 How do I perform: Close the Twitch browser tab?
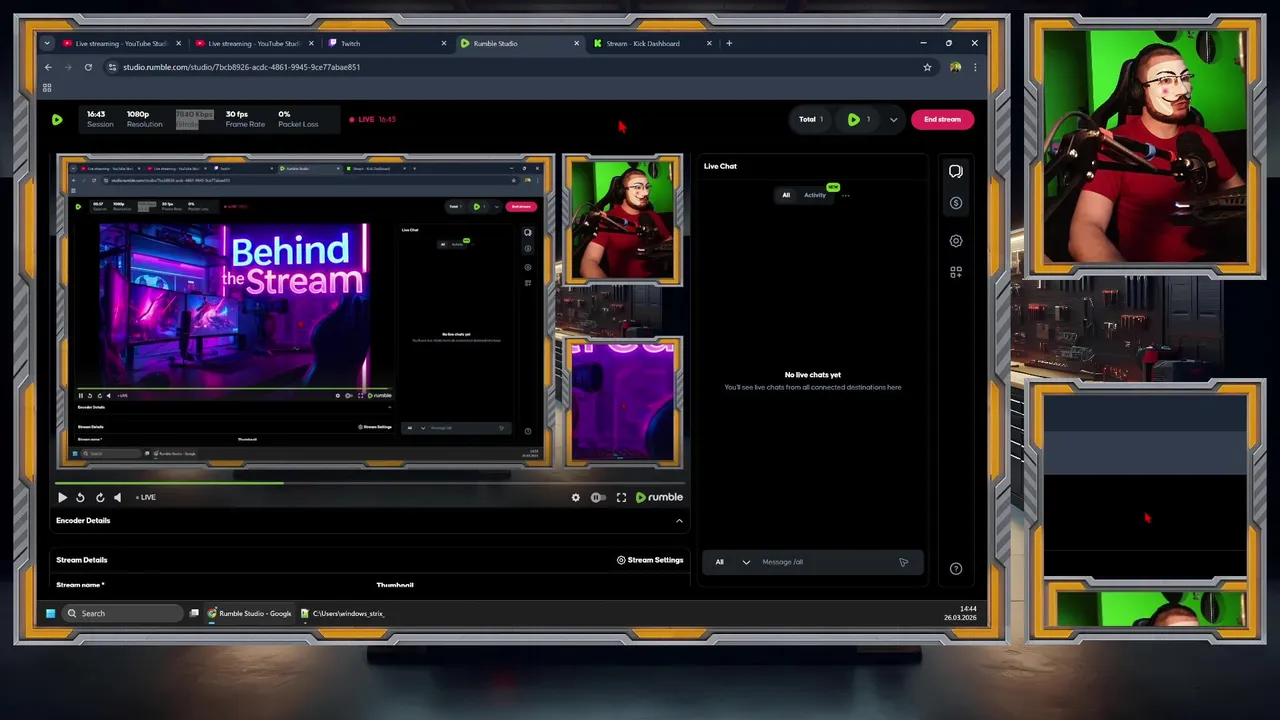[444, 43]
